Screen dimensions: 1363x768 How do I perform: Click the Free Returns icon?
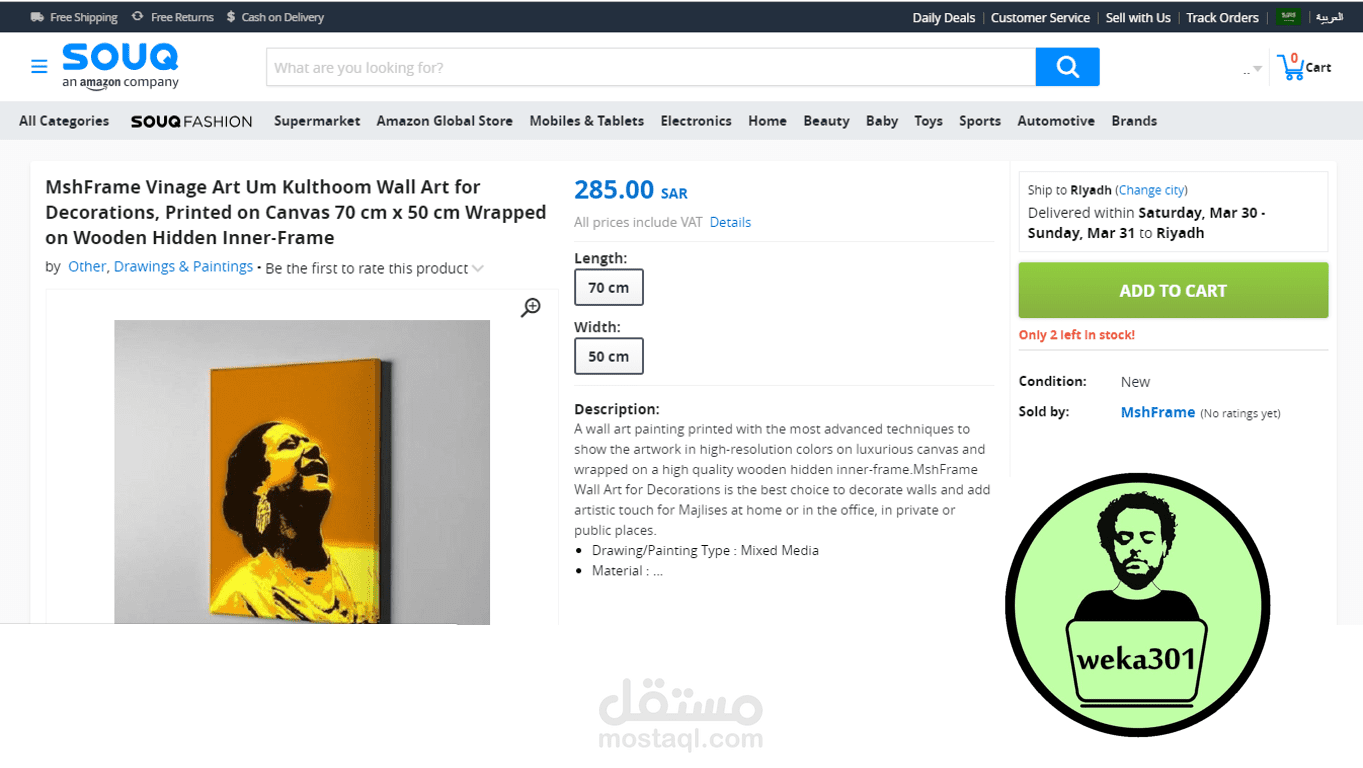click(x=137, y=17)
